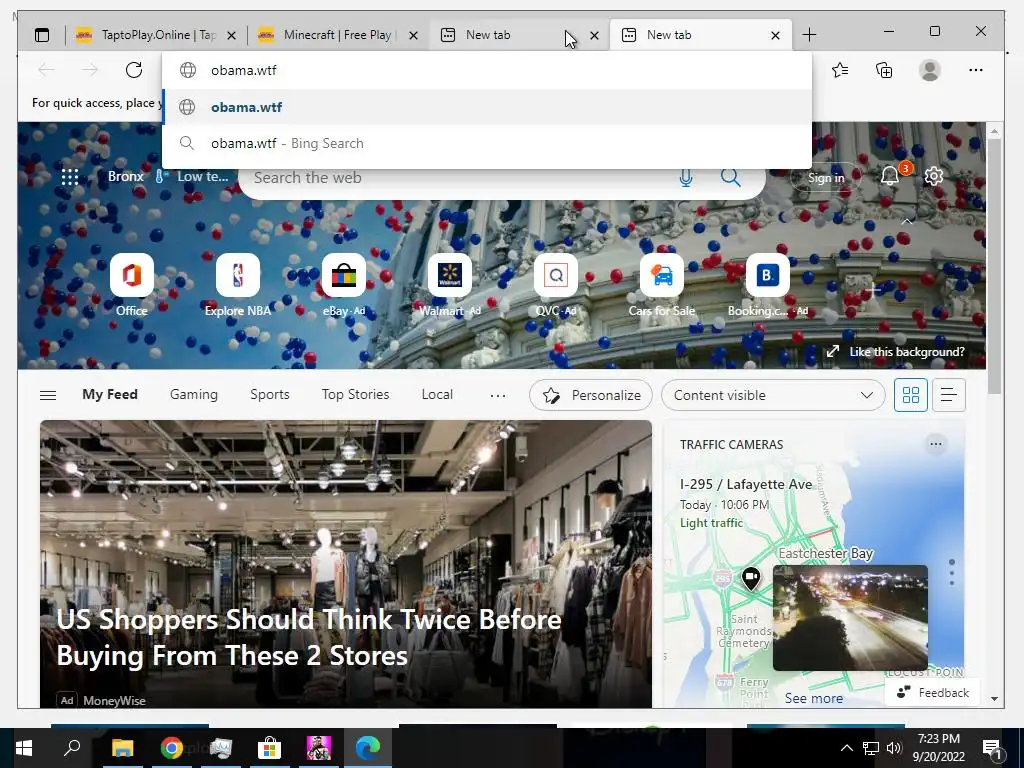Open Windows Start menu

tap(24, 747)
